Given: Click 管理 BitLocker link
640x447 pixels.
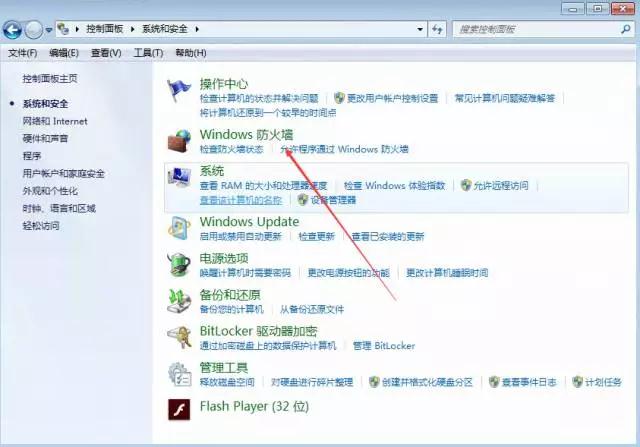Looking at the screenshot, I should 384,346.
